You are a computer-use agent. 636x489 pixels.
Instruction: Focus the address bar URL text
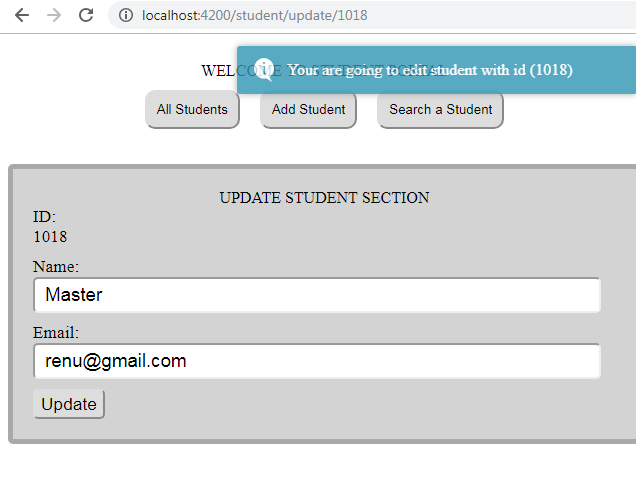pos(255,15)
